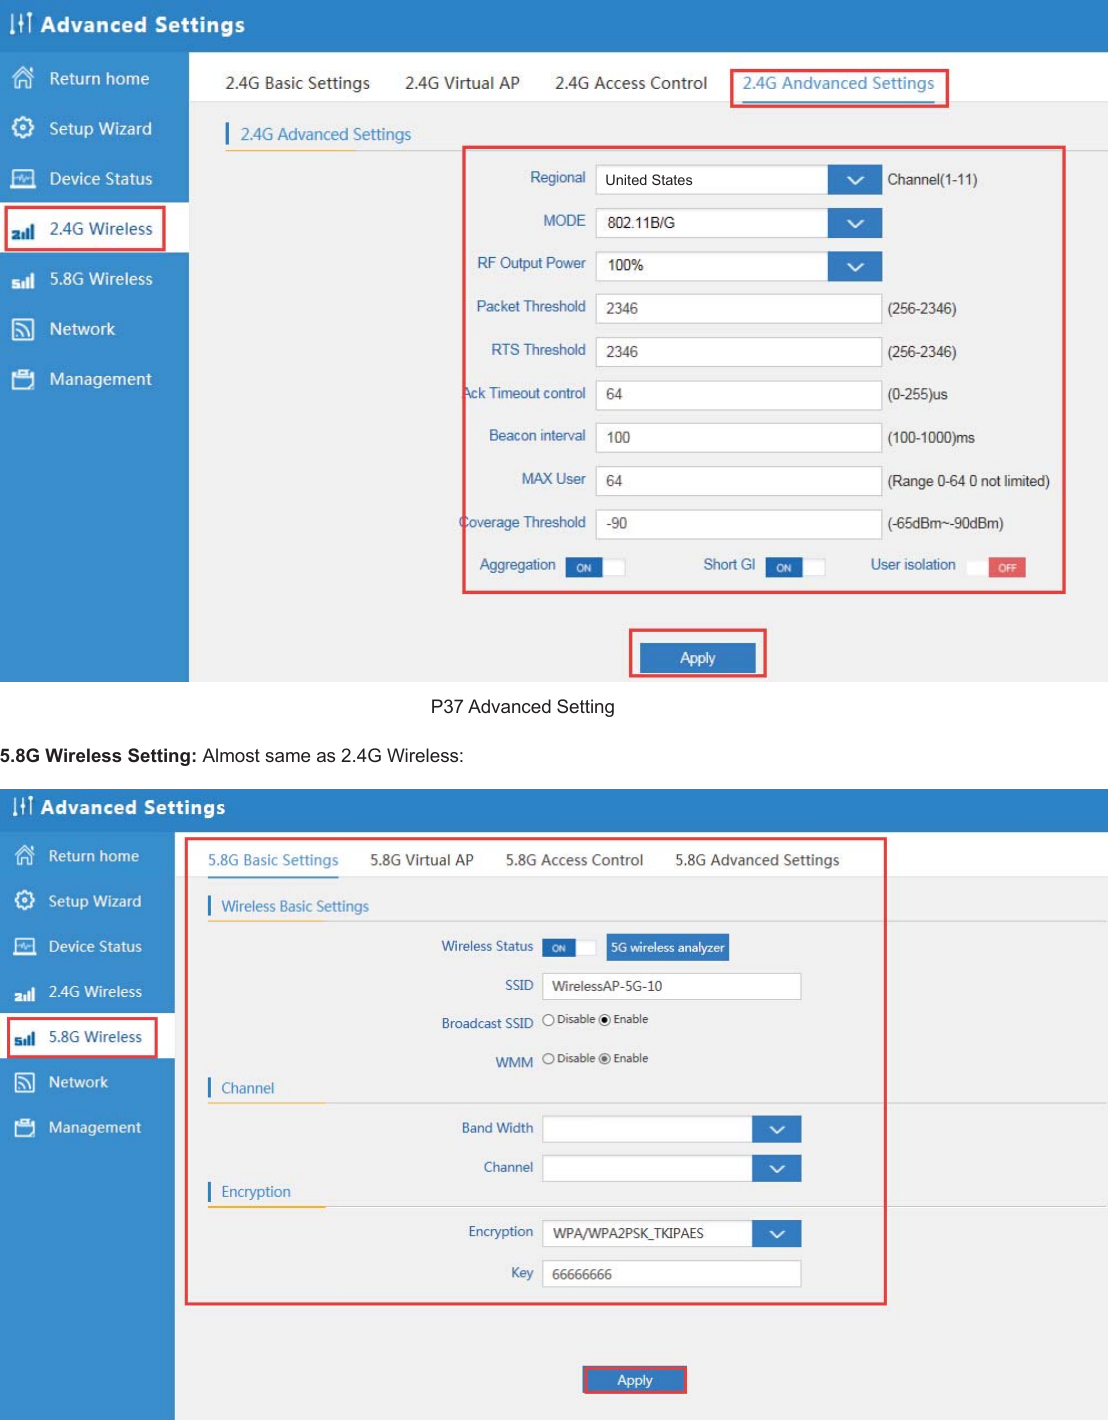The width and height of the screenshot is (1108, 1420).
Task: Click the Network feed icon in bottom panel
Action: coord(25,1082)
